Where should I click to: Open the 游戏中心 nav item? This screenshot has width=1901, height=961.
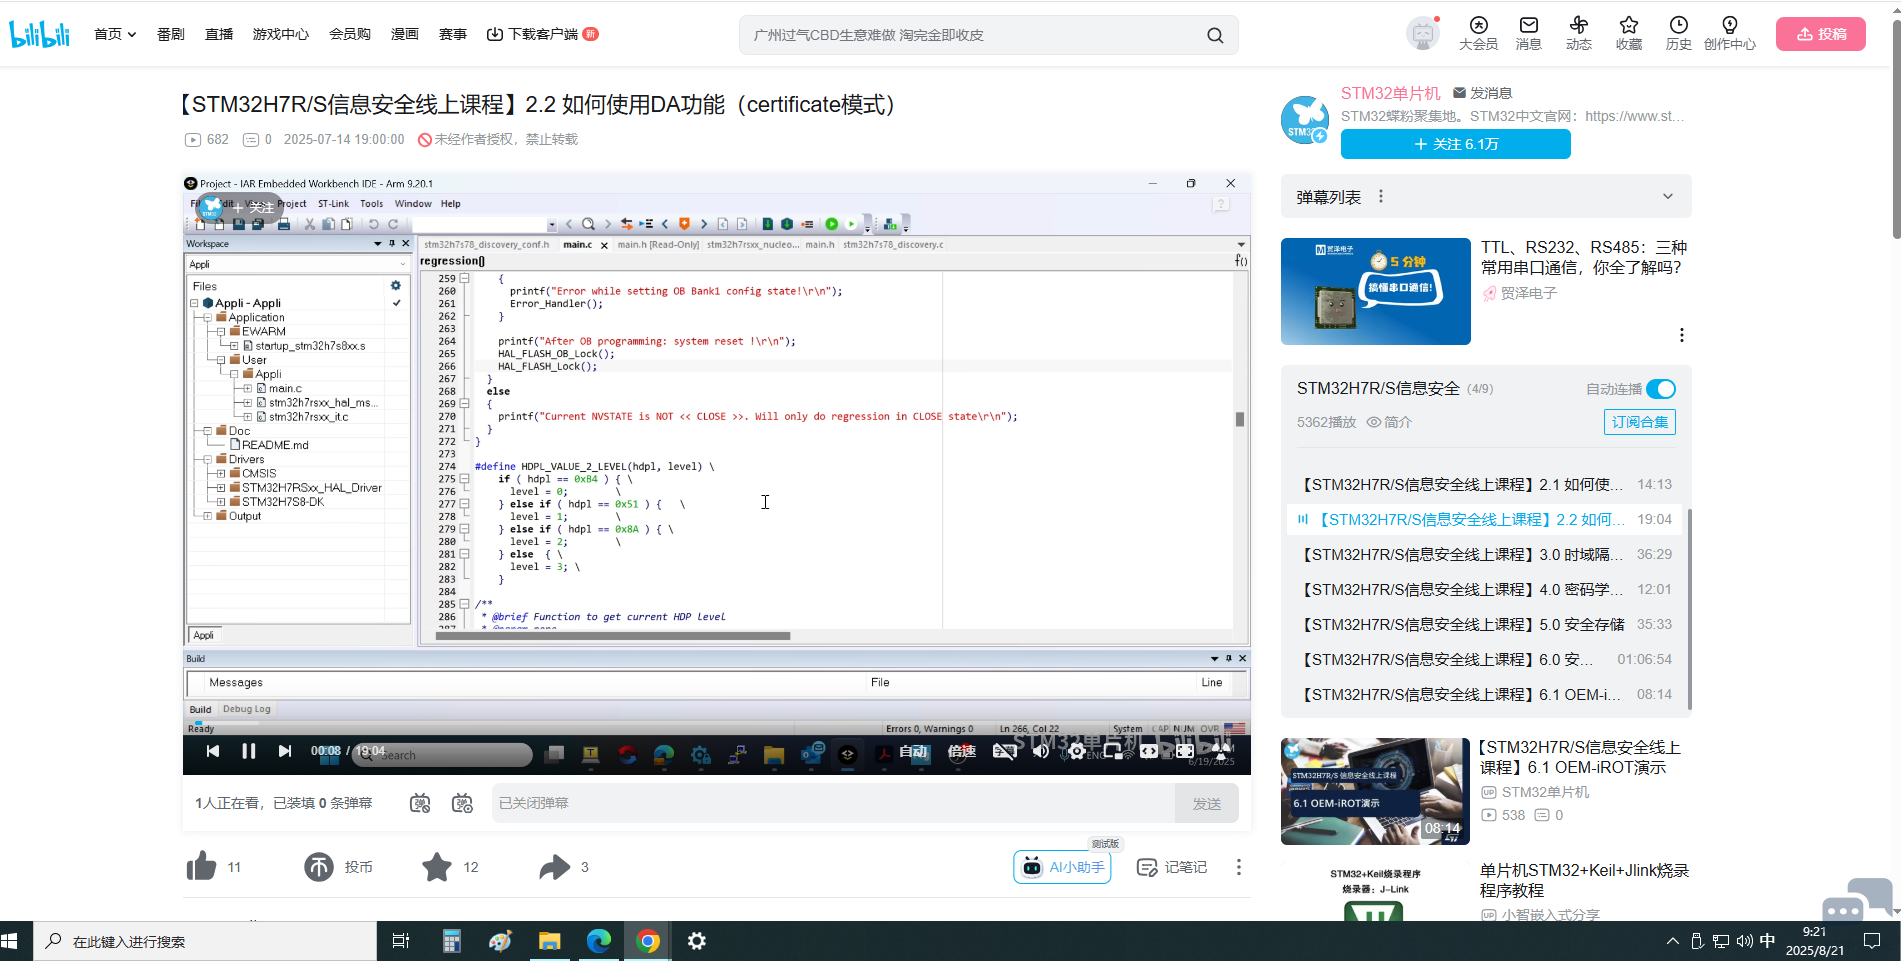(281, 34)
